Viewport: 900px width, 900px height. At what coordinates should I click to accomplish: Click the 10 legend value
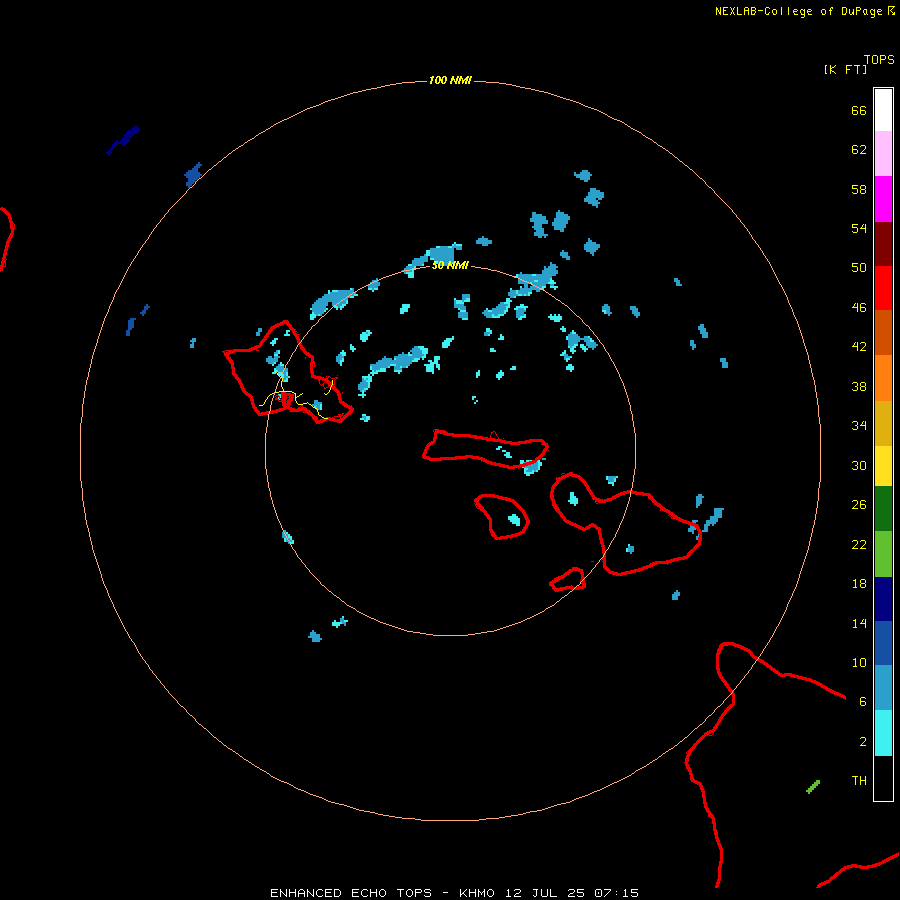[859, 662]
